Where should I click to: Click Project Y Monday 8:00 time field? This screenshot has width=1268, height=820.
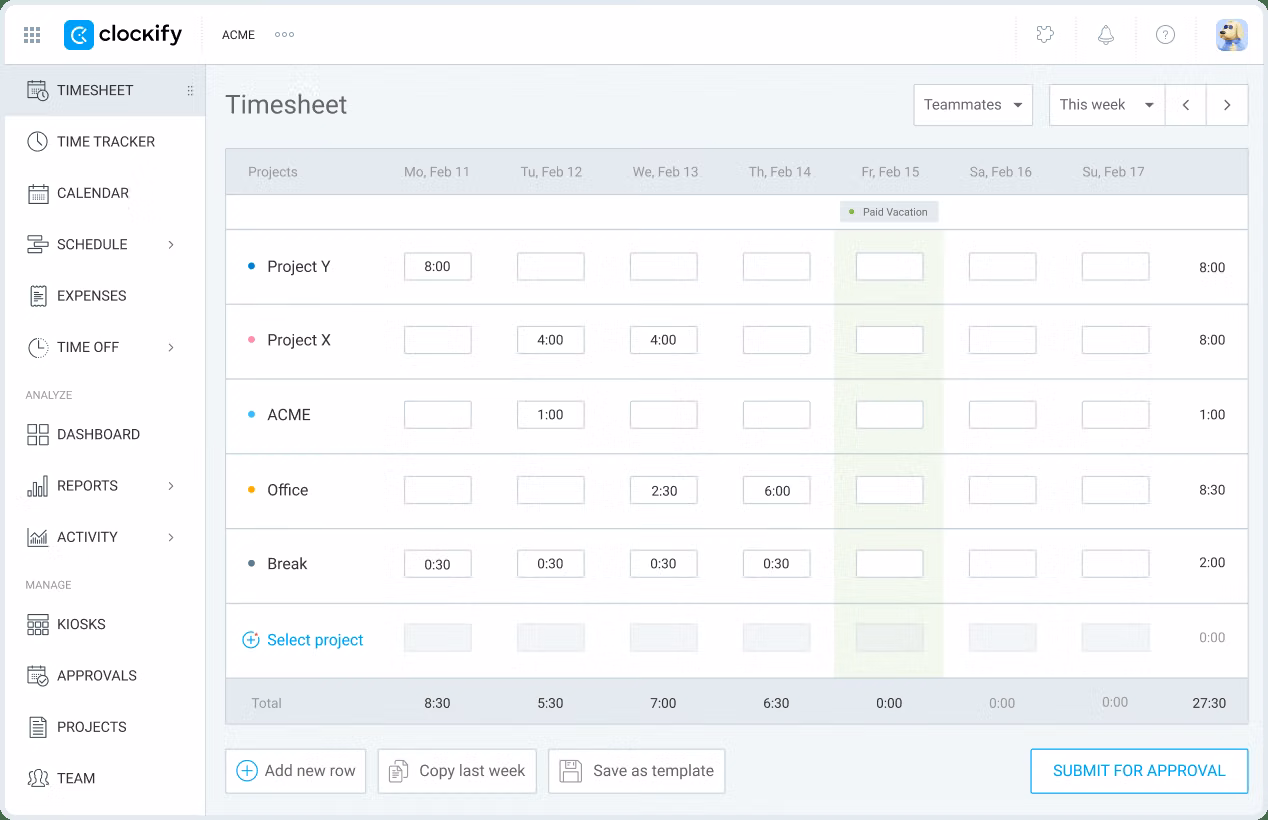coord(437,267)
